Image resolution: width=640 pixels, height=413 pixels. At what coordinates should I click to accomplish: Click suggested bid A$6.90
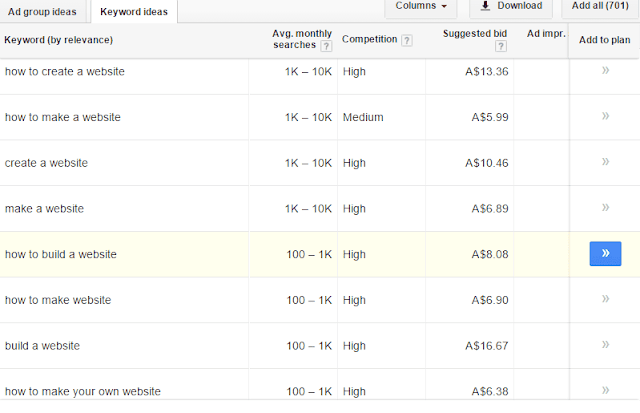pos(490,300)
